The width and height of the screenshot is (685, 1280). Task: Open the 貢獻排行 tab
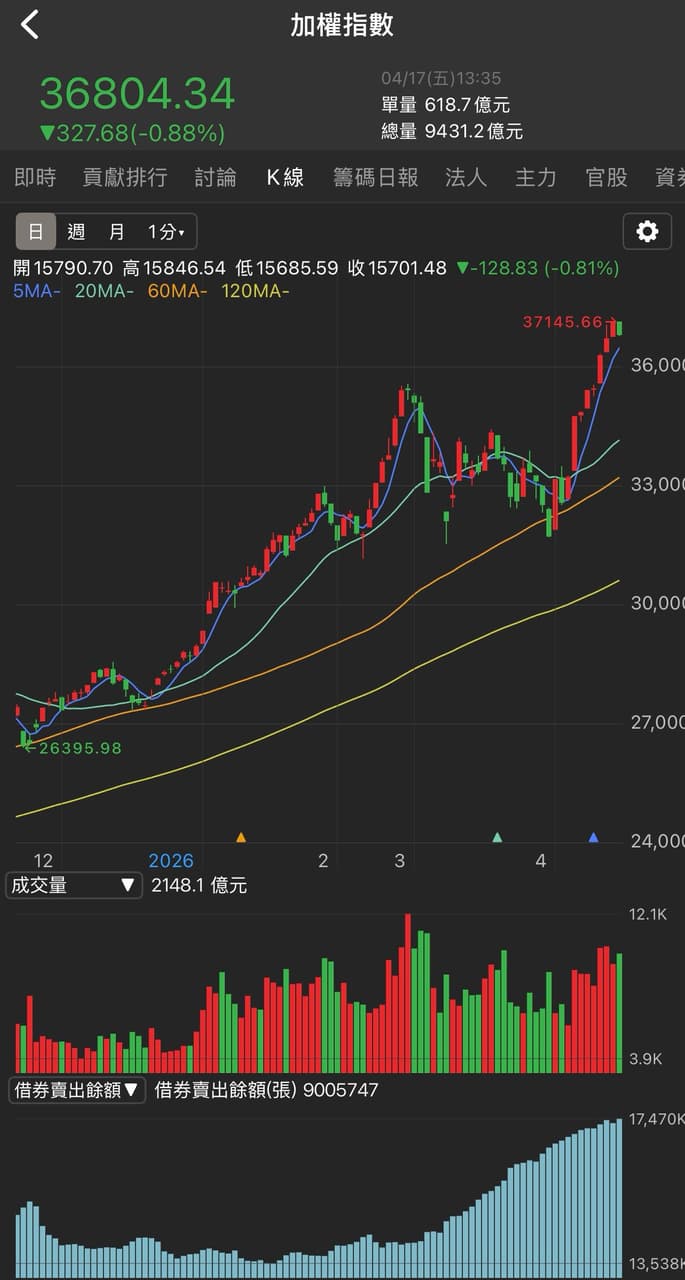[x=125, y=178]
